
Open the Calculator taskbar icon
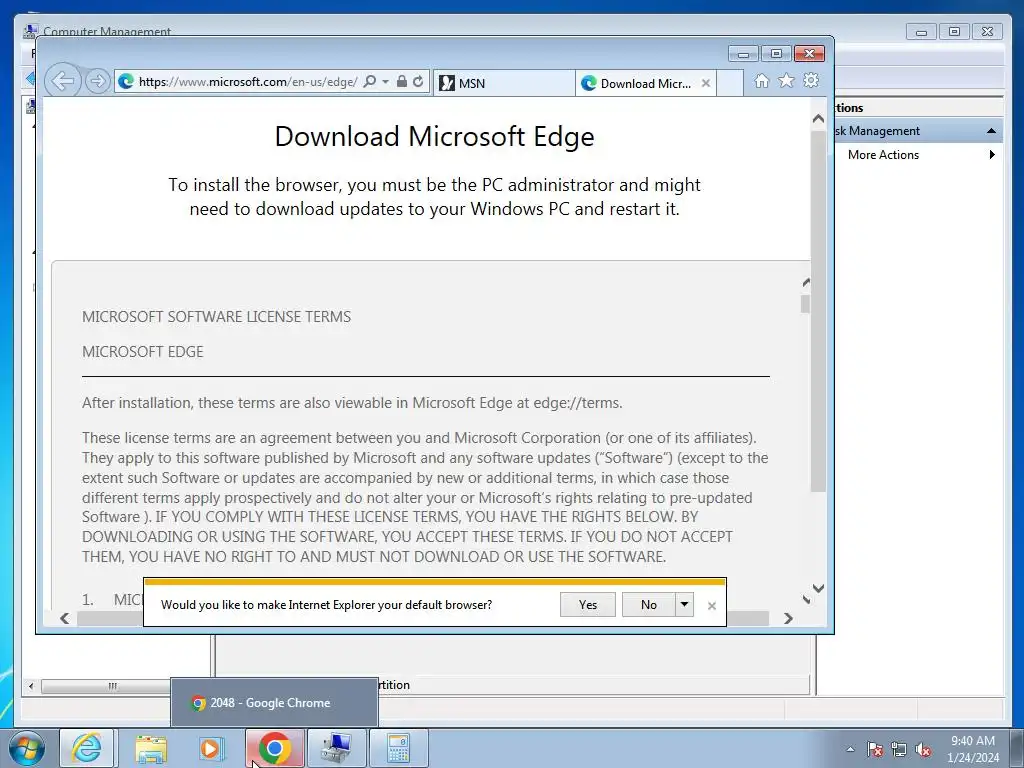click(x=398, y=748)
